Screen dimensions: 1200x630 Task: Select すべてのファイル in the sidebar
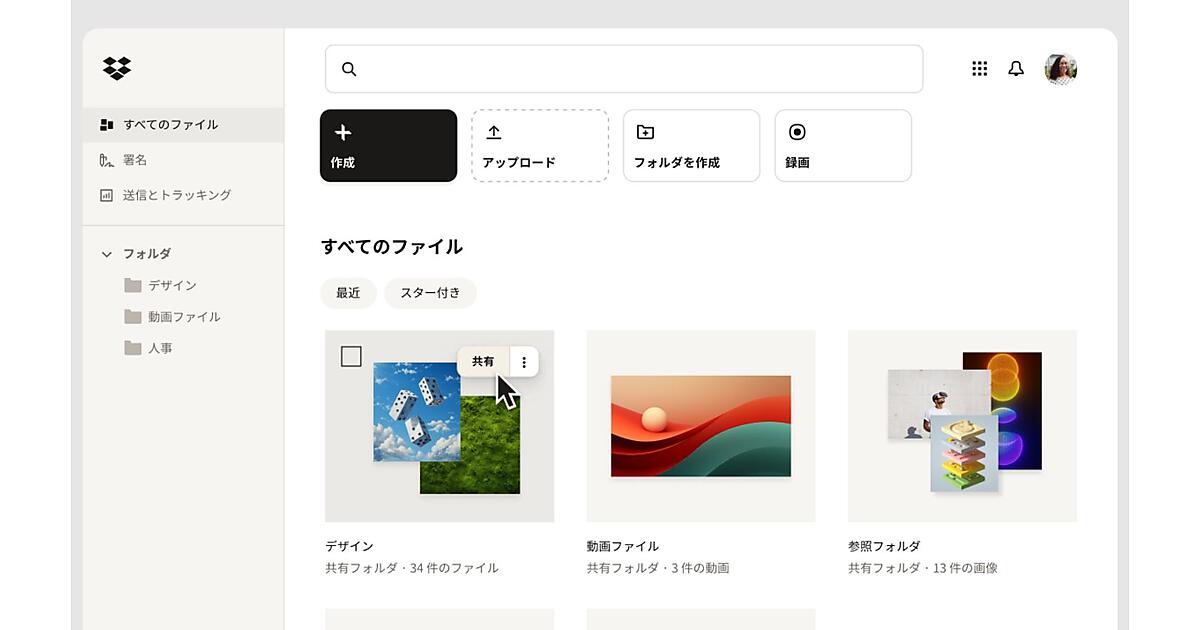click(170, 125)
